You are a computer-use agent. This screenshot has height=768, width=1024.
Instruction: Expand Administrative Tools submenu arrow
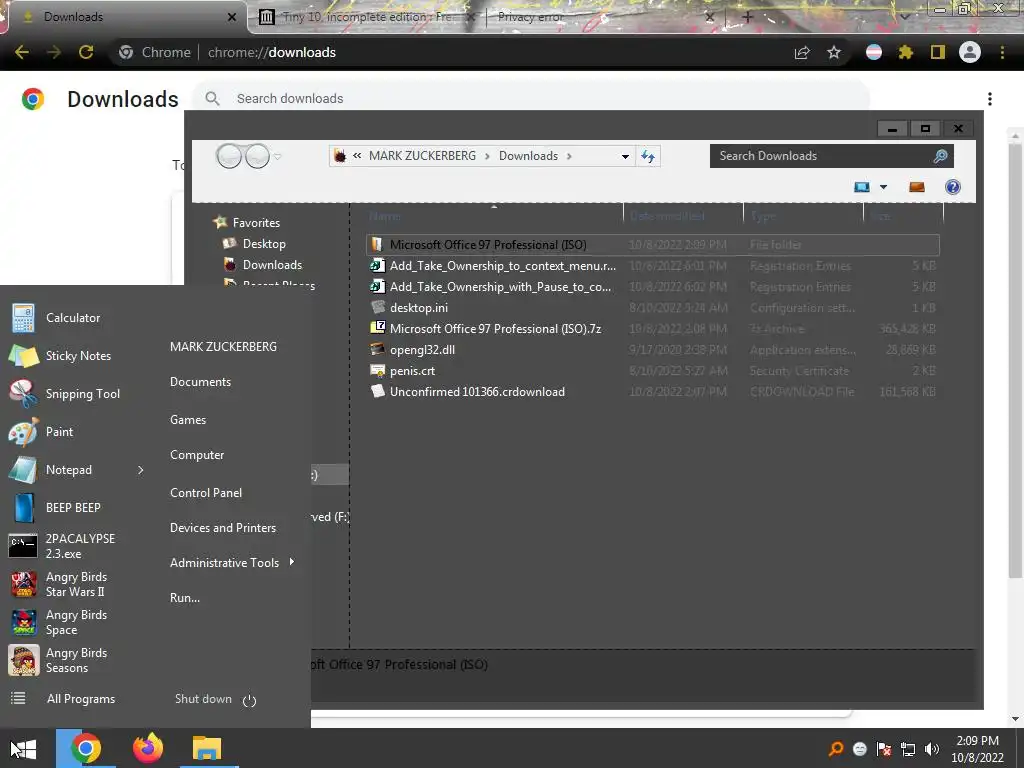click(x=291, y=562)
